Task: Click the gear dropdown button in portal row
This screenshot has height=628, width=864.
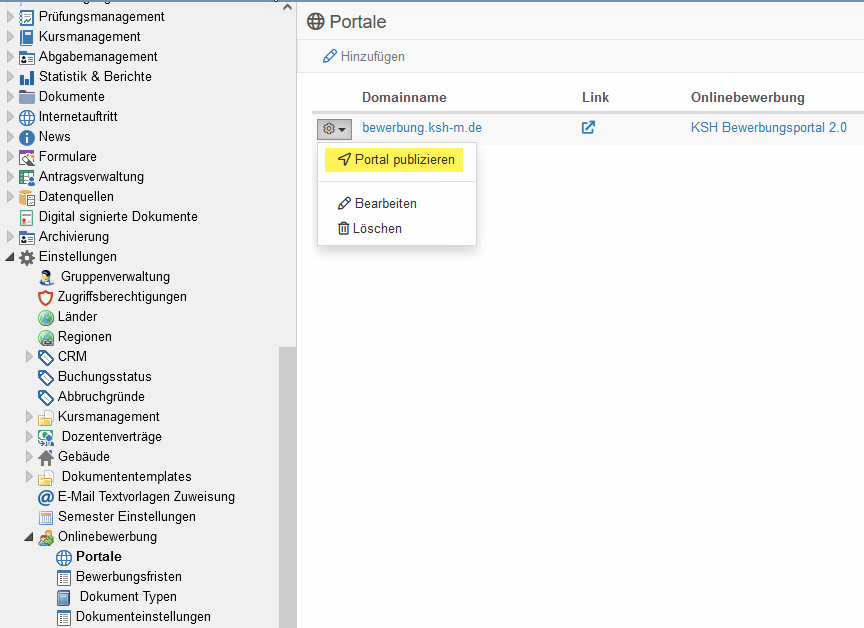Action: 334,129
